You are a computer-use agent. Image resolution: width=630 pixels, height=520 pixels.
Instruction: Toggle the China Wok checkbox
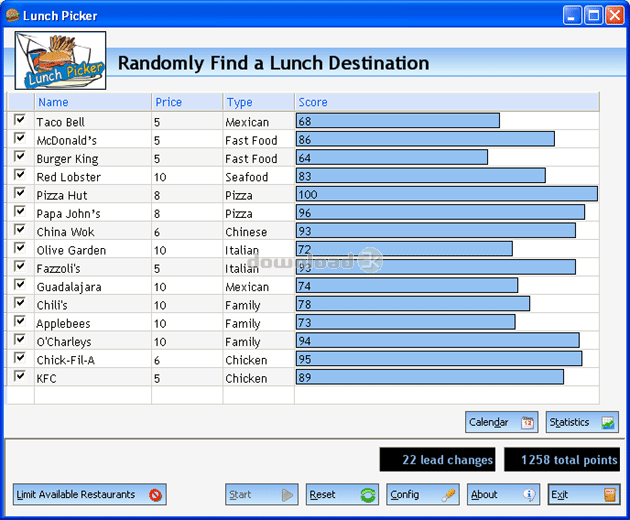19,229
